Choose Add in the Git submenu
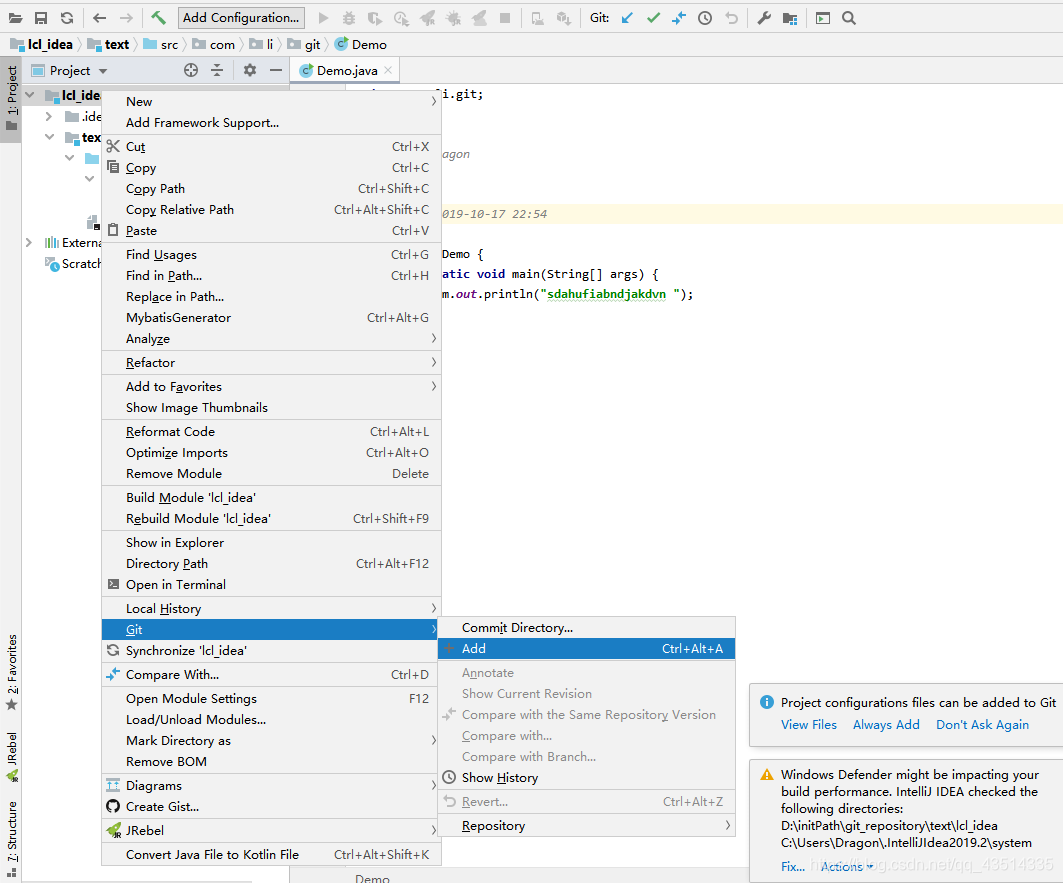Screen dimensions: 1063x883 [x=586, y=648]
